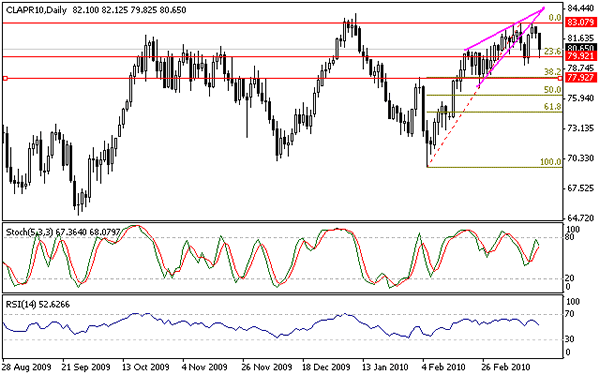
Task: Select the Fibonacci 61.8 horizontal level line
Action: (x=494, y=112)
